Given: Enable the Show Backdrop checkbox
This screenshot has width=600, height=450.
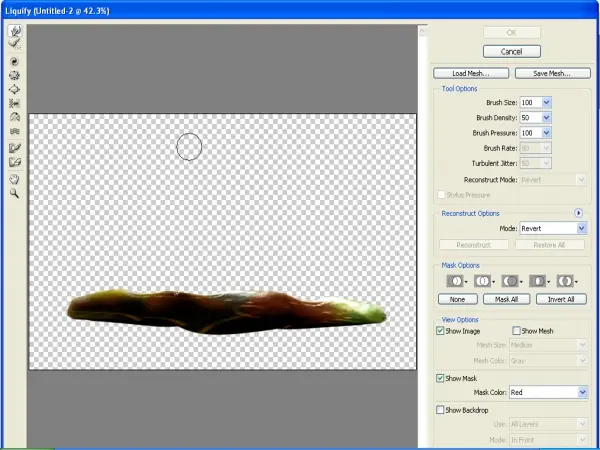Looking at the screenshot, I should click(440, 410).
